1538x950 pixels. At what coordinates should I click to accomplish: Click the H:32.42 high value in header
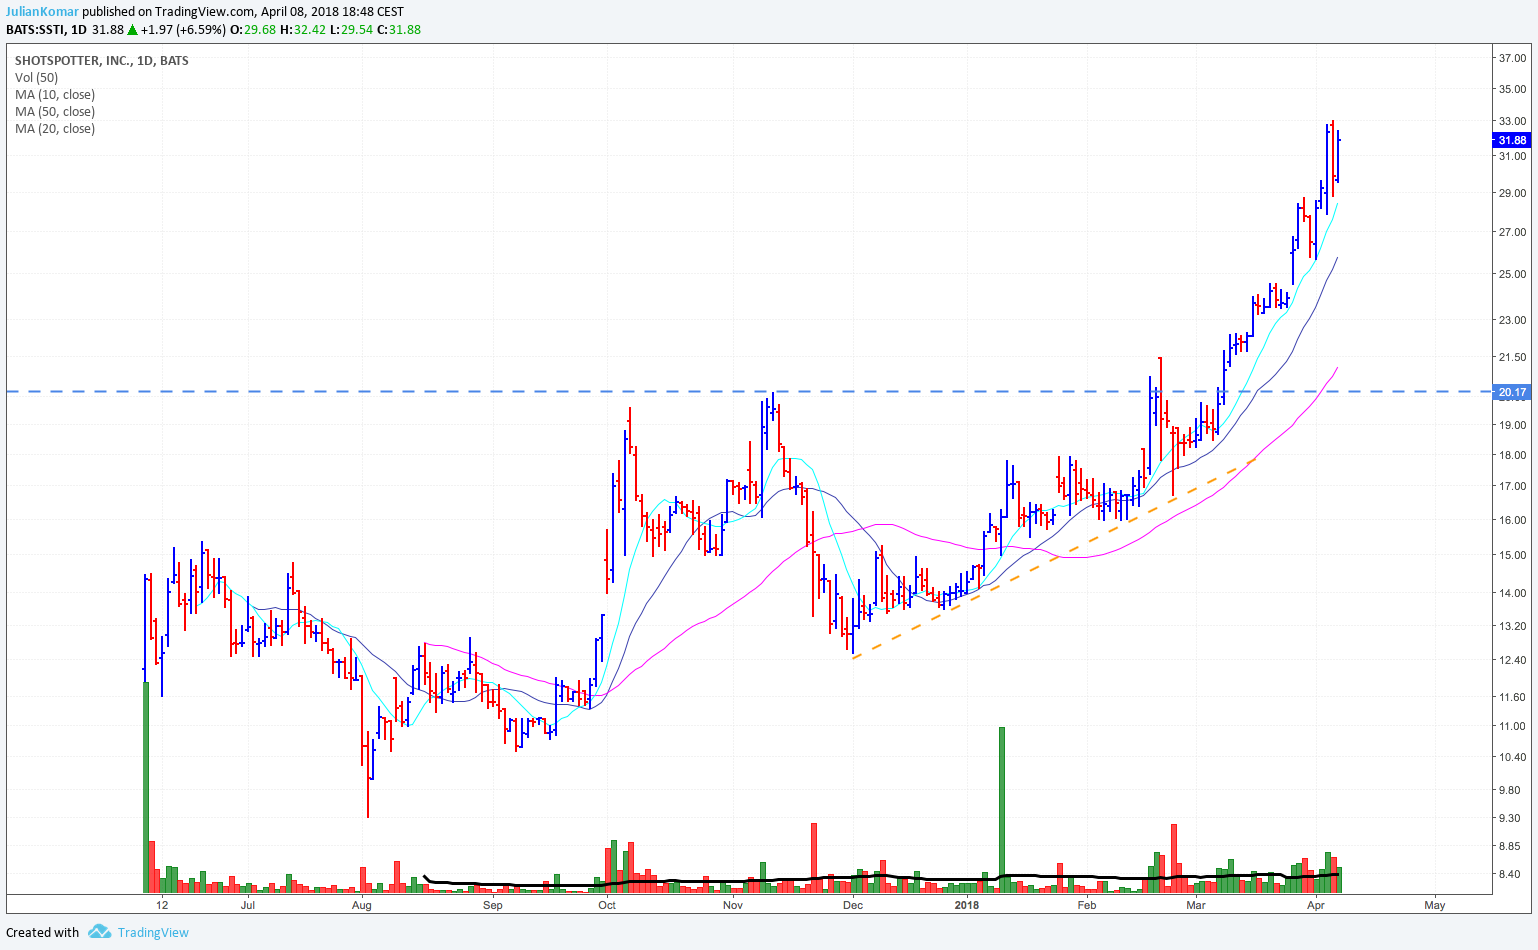point(303,29)
